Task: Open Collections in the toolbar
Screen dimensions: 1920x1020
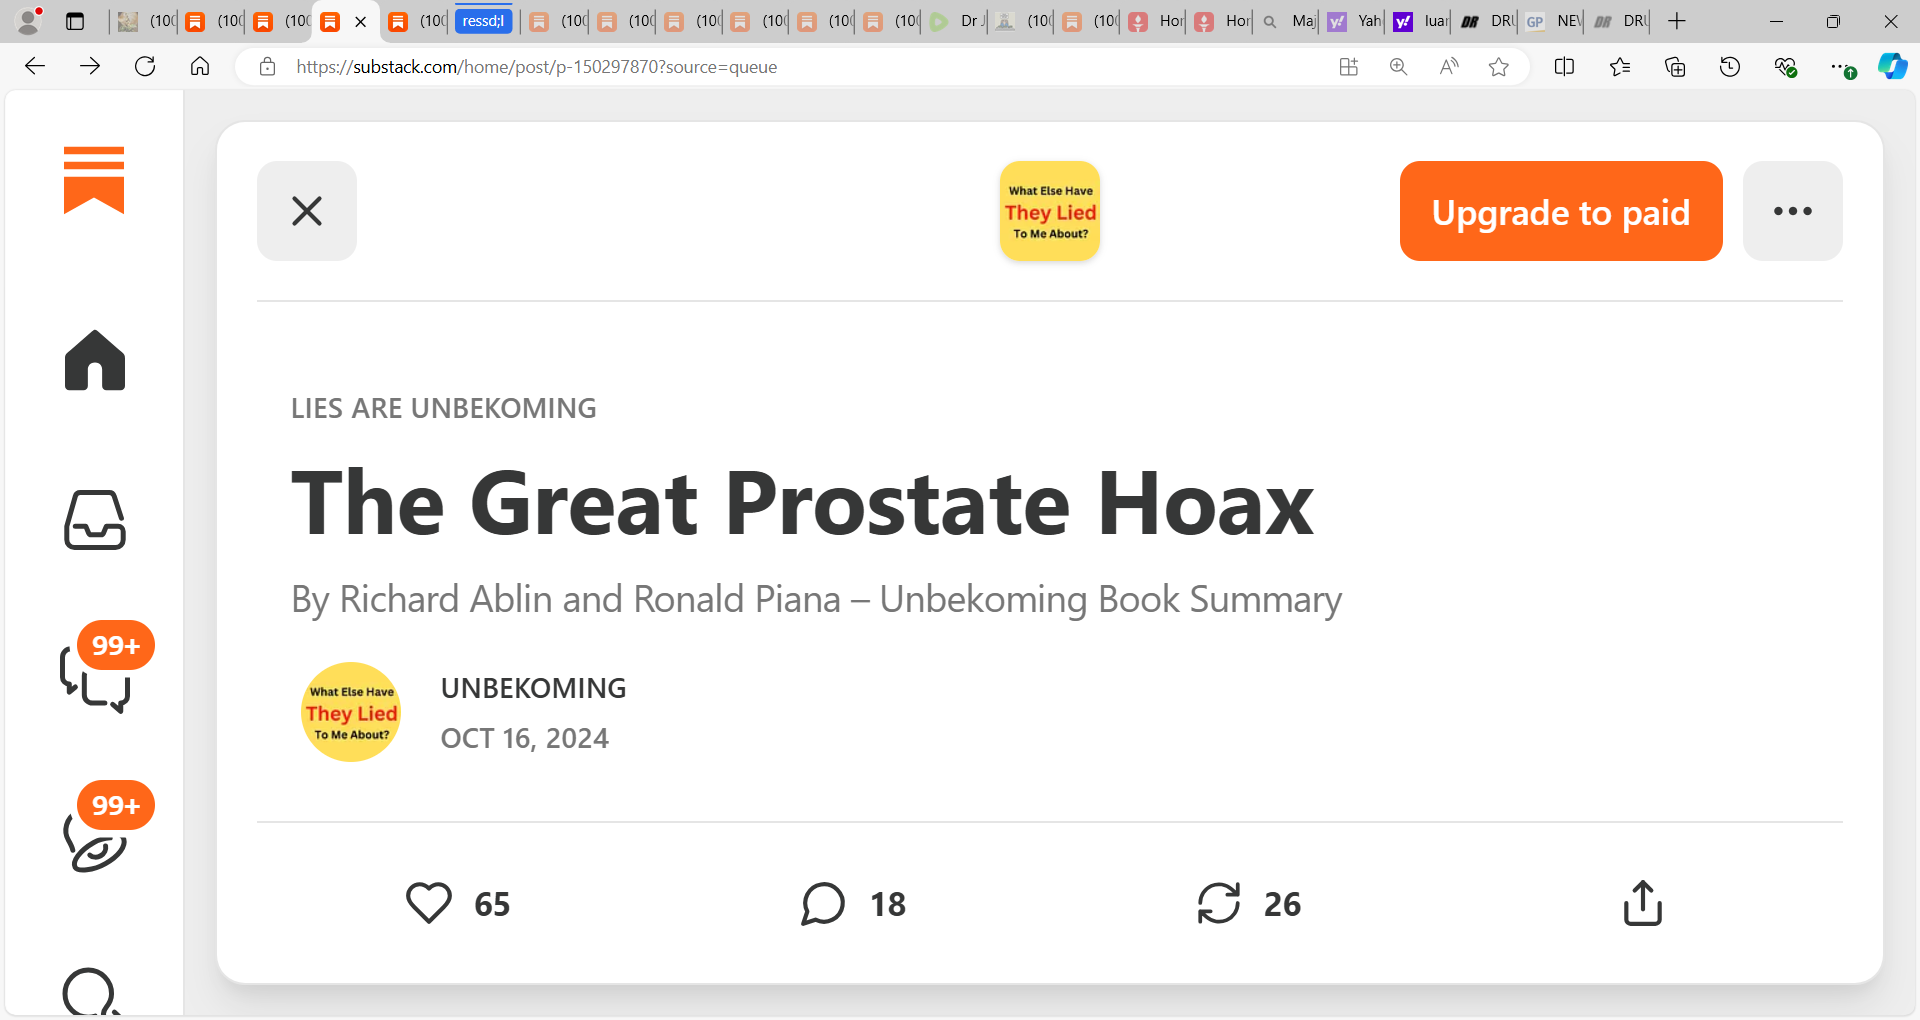Action: click(1675, 67)
